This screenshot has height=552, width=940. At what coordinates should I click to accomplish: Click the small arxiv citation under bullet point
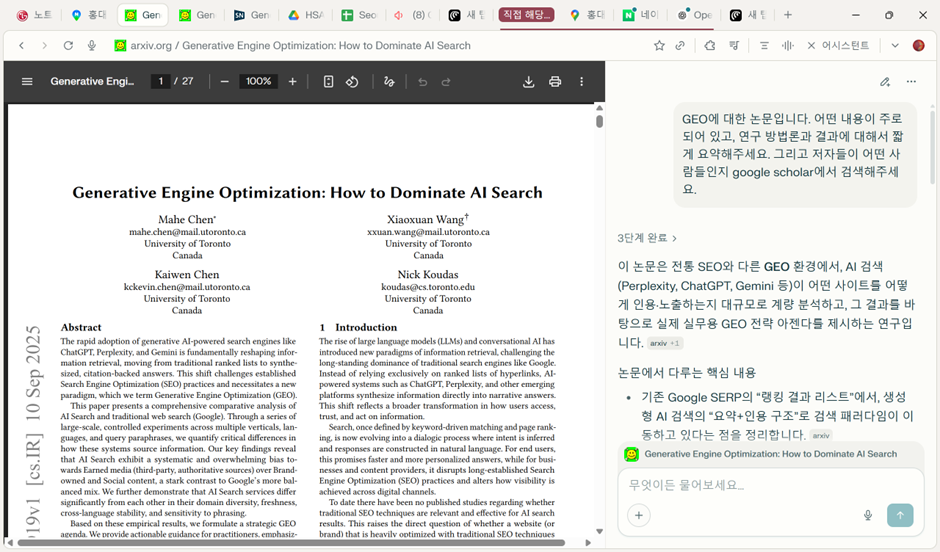[821, 436]
